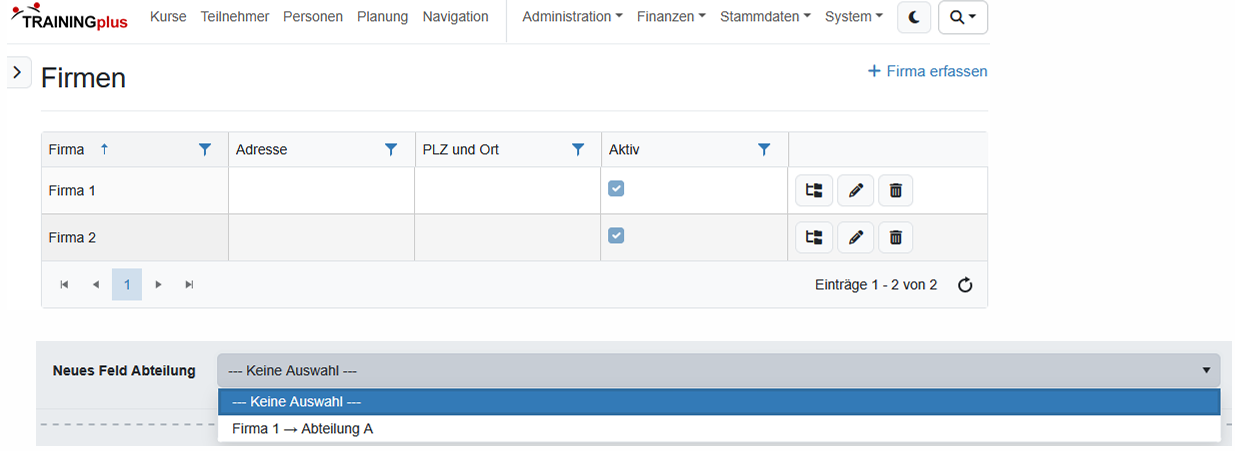Click the Firma erfassen link
The image size is (1235, 451).
pyautogui.click(x=927, y=71)
